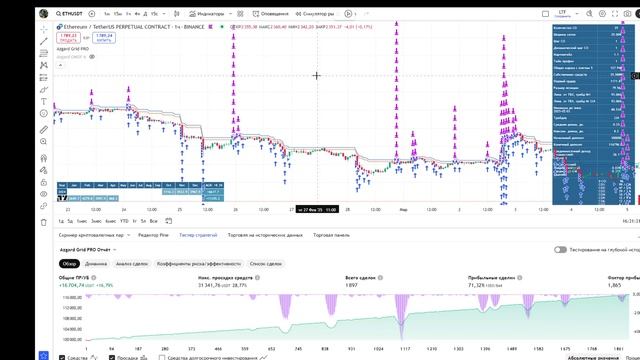Image resolution: width=640 pixels, height=360 pixels.
Task: Collapse the indicator legend chevron
Action: pyautogui.click(x=60, y=65)
